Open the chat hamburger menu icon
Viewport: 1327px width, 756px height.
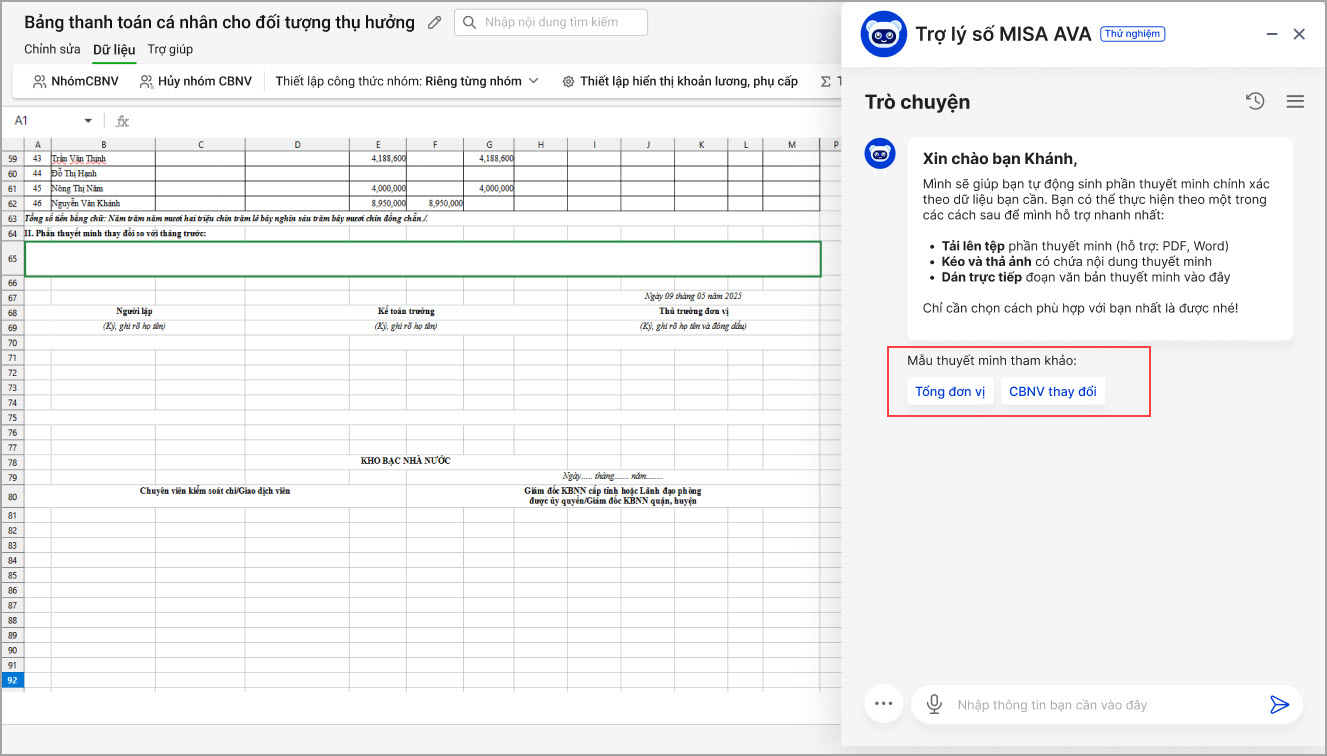point(1295,101)
